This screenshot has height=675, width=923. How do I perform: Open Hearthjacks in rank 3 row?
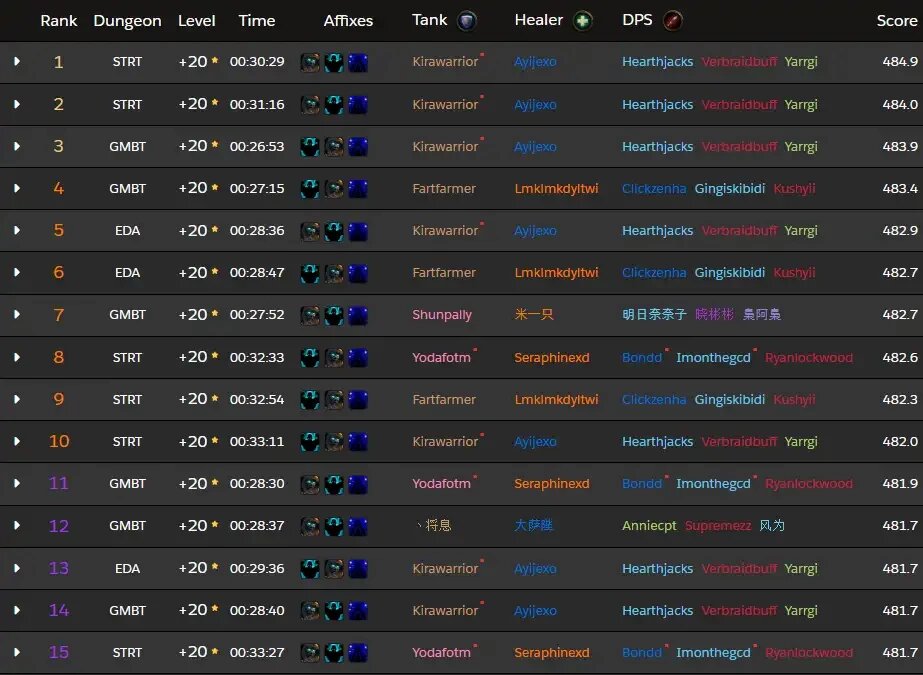point(658,147)
